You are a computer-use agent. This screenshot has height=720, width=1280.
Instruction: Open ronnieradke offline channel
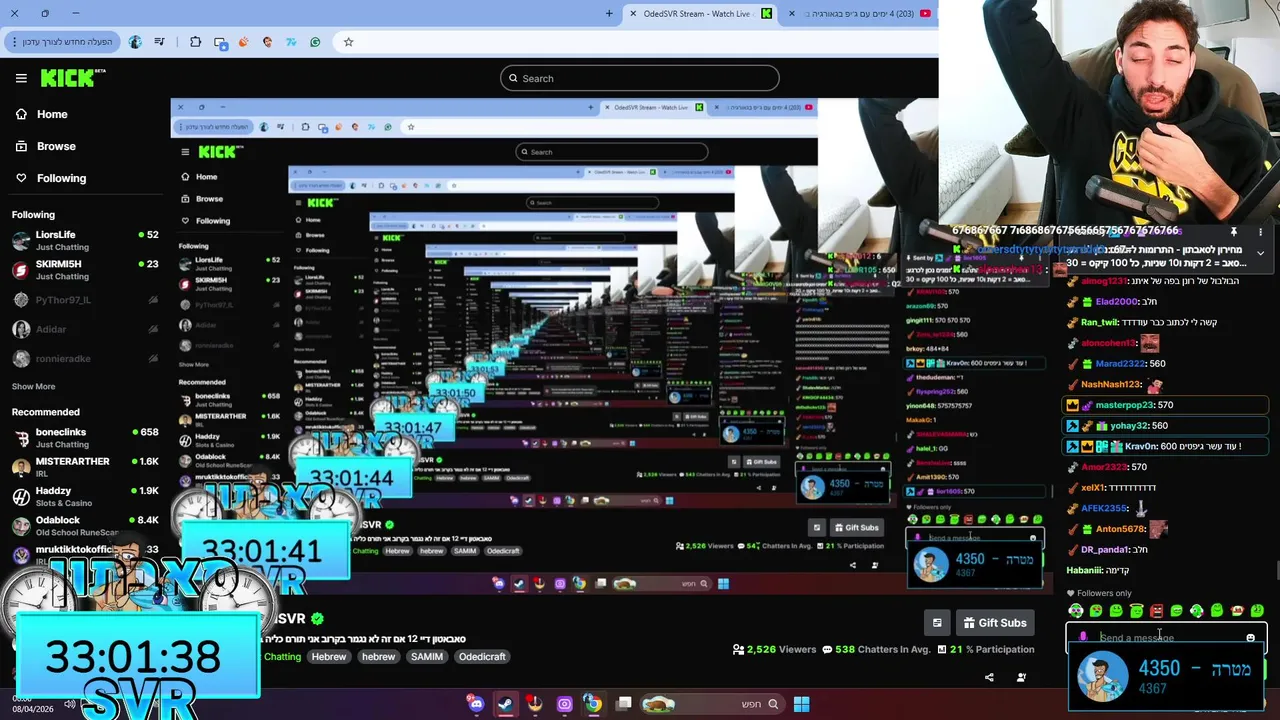[x=85, y=359]
